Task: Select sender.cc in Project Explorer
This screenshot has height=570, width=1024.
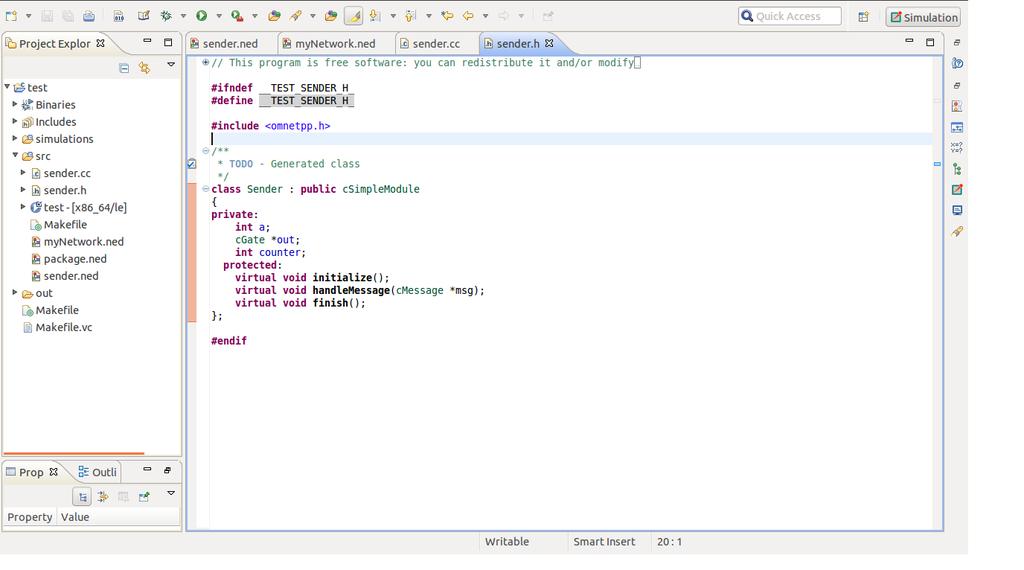Action: click(67, 173)
